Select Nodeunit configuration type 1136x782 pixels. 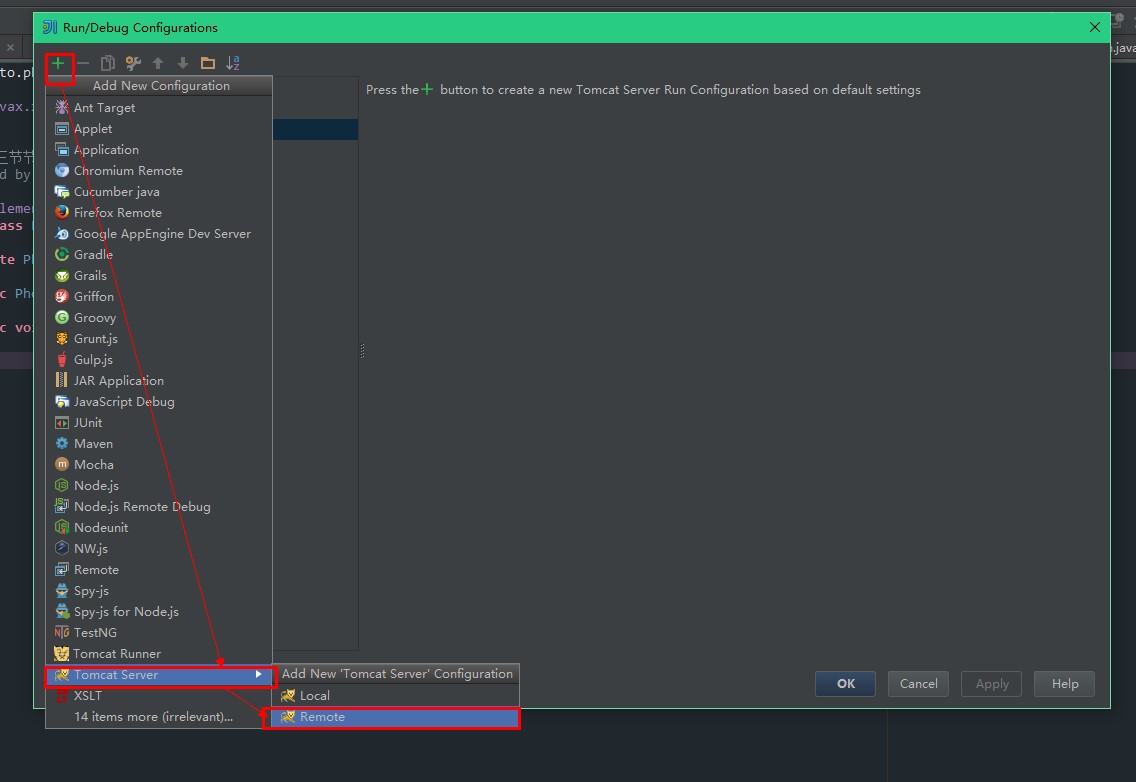pyautogui.click(x=159, y=528)
